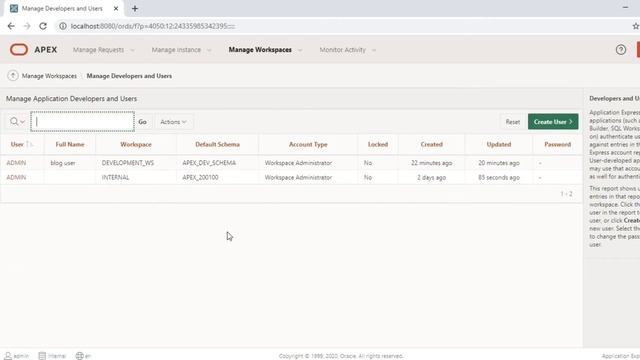Screen dimensions: 640x360
Task: Click the breadcrumb up arrow icon
Action: [x=13, y=76]
